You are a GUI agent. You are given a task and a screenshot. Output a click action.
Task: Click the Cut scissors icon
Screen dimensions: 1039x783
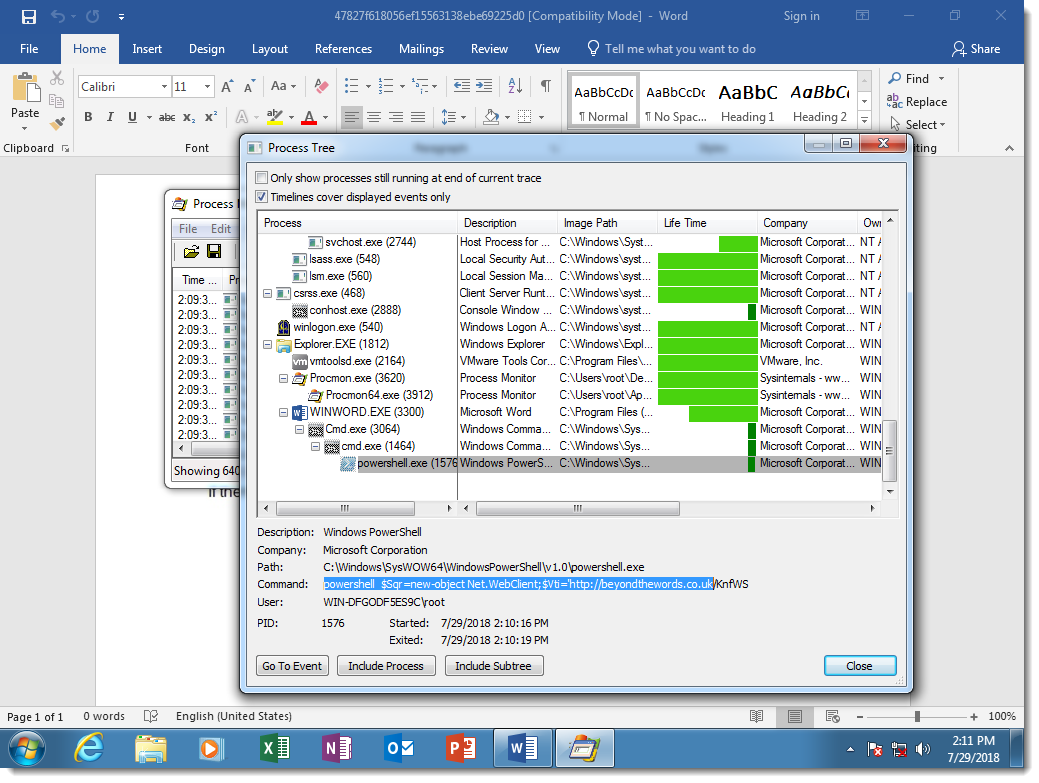tap(57, 79)
